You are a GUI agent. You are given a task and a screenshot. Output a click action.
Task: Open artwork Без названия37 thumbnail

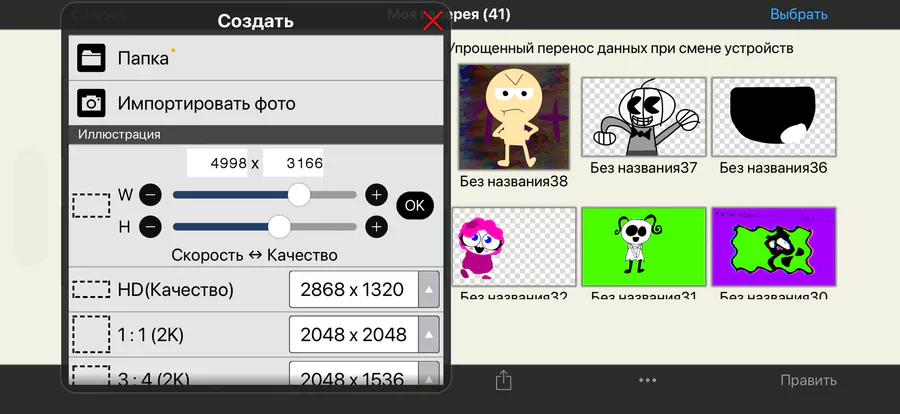pyautogui.click(x=643, y=117)
